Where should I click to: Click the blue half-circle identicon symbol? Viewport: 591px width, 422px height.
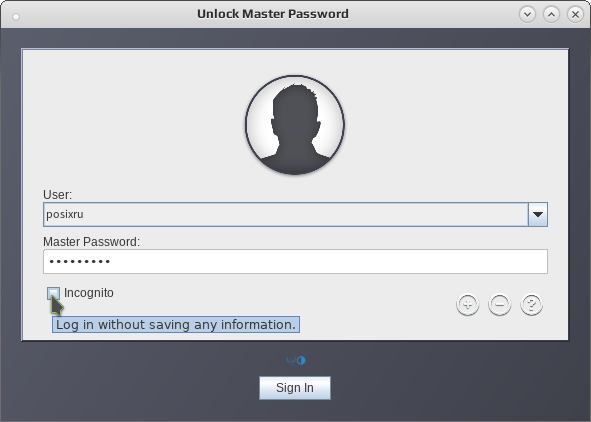[x=301, y=361]
